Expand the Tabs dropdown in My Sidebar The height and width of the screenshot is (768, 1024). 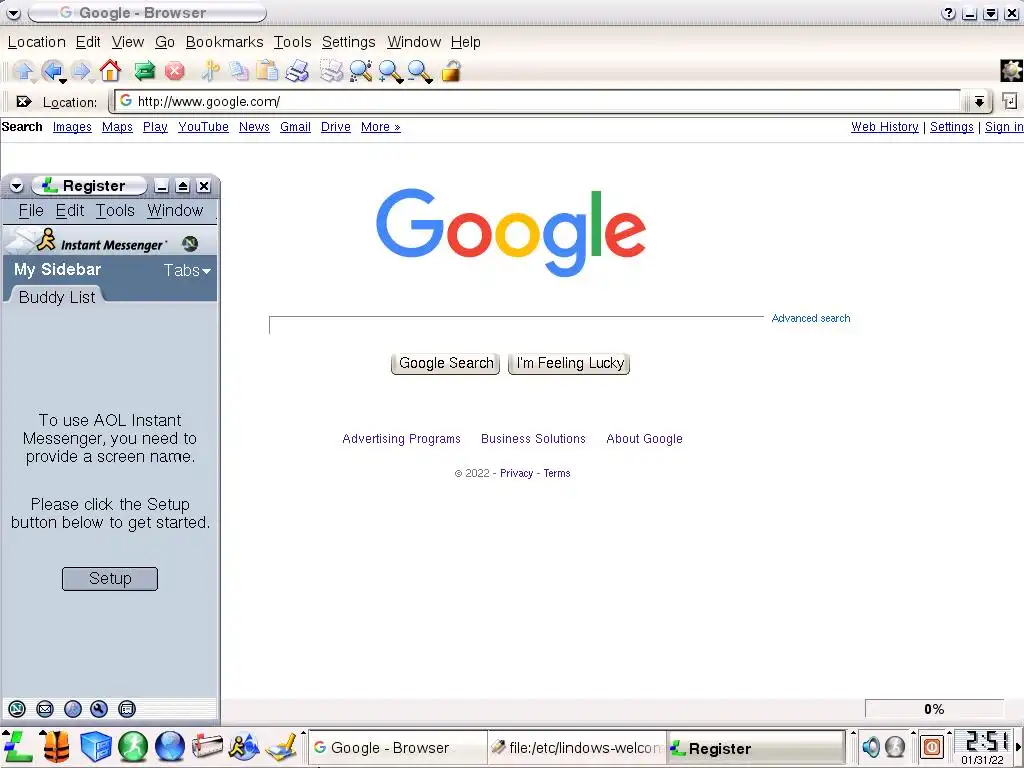click(187, 270)
